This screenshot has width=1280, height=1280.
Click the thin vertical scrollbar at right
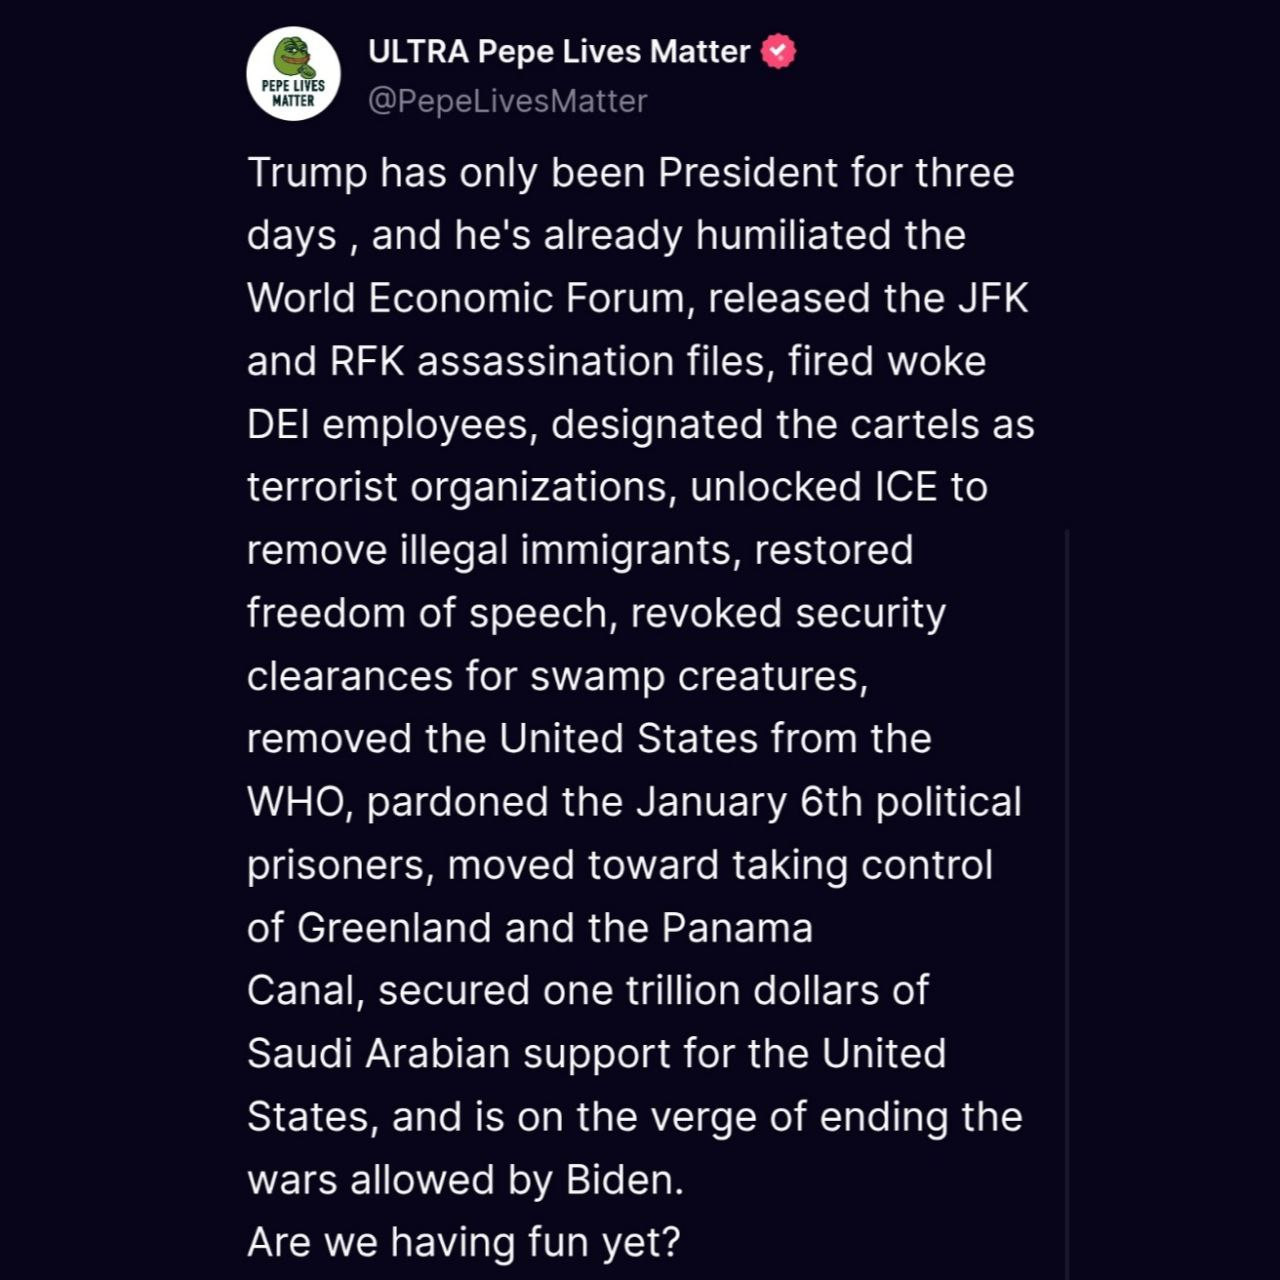click(x=1067, y=900)
